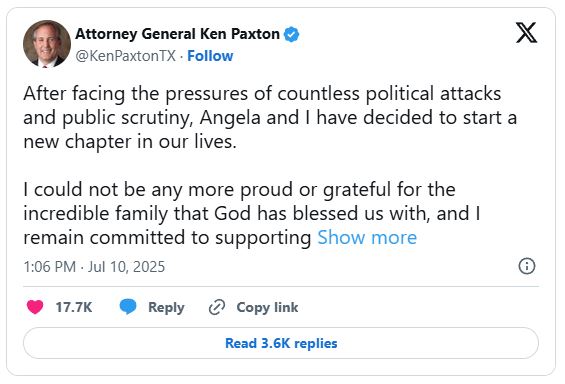The width and height of the screenshot is (565, 384).
Task: Click the paragraph starting "I could not be"
Action: pyautogui.click(x=252, y=213)
